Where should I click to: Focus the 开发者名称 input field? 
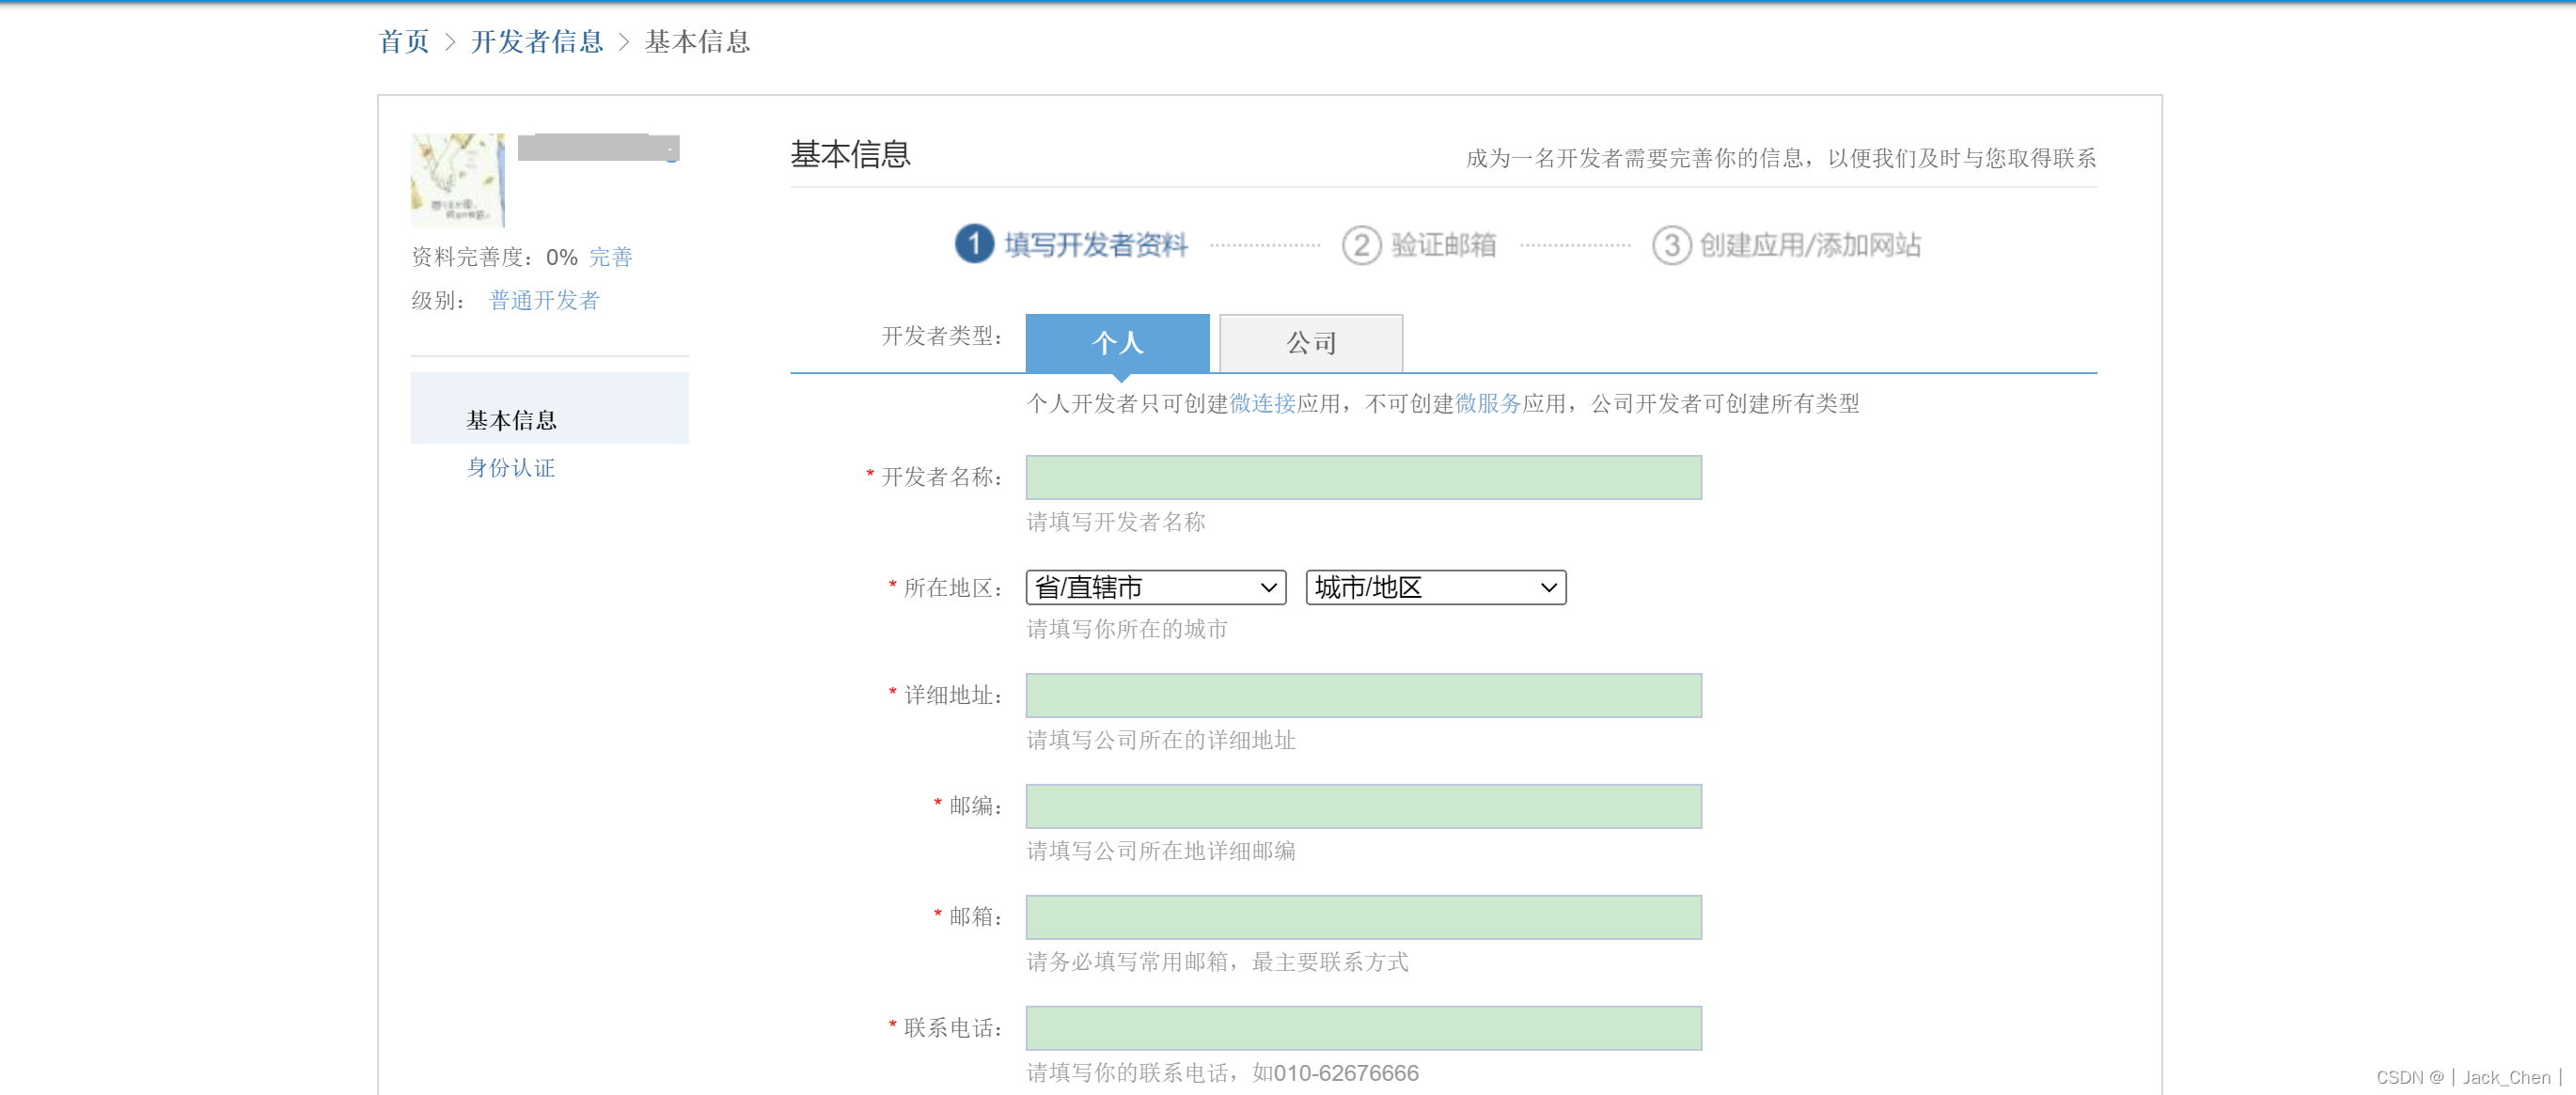[1363, 477]
